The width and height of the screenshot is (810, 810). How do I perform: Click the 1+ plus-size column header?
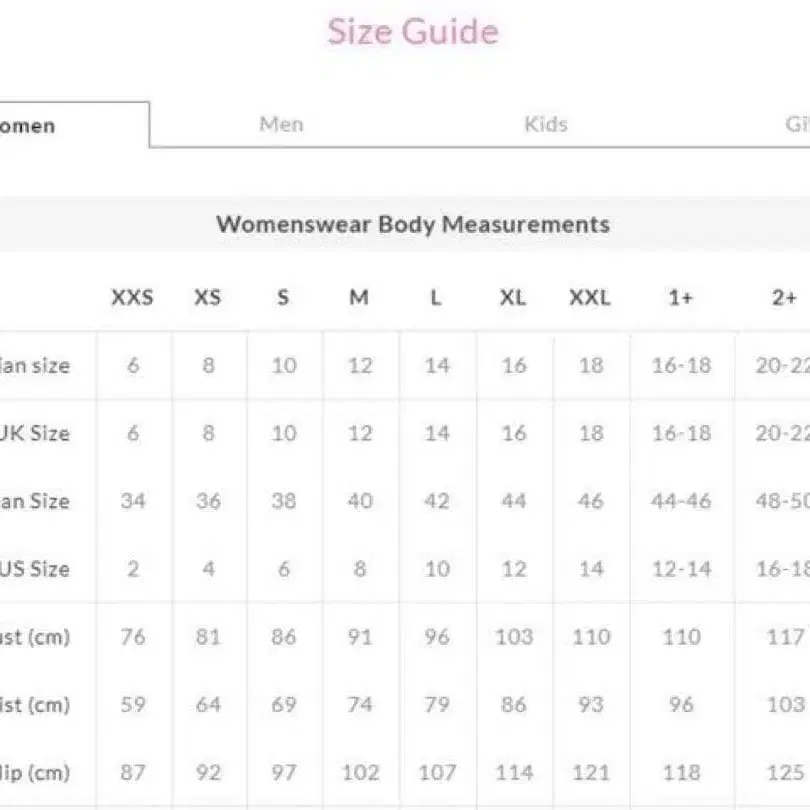[681, 297]
